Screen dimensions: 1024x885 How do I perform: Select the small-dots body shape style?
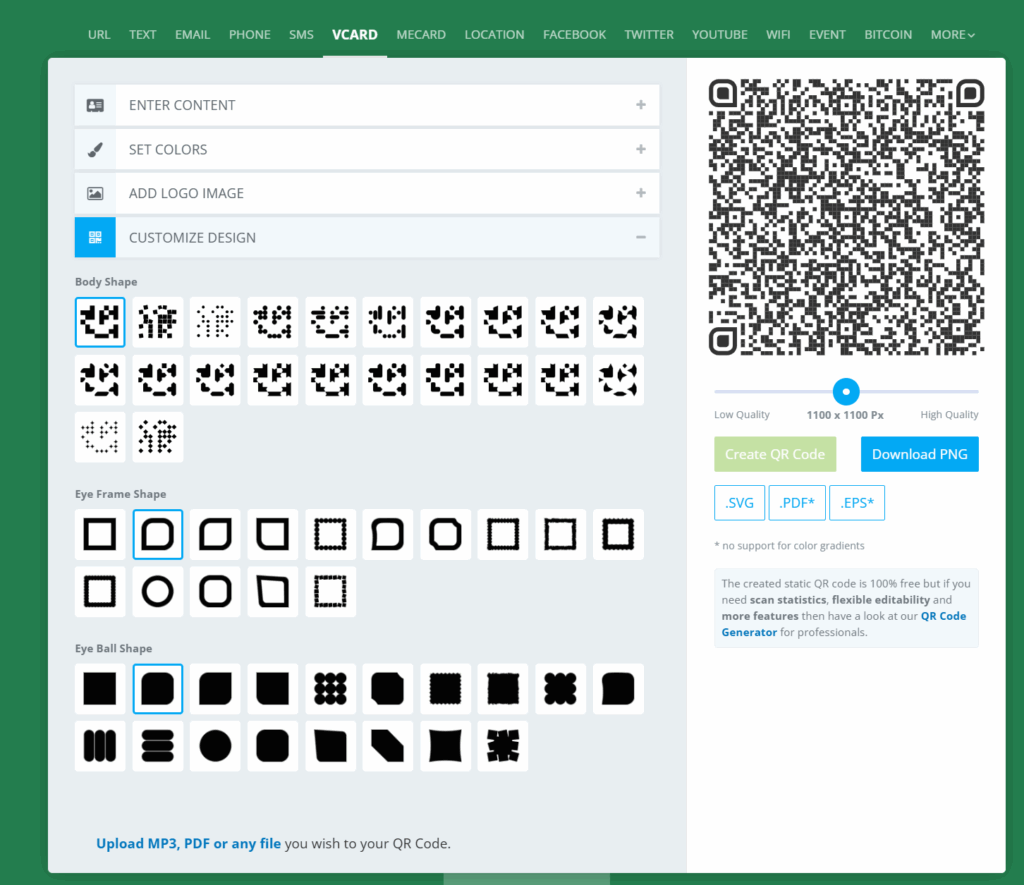pyautogui.click(x=215, y=322)
